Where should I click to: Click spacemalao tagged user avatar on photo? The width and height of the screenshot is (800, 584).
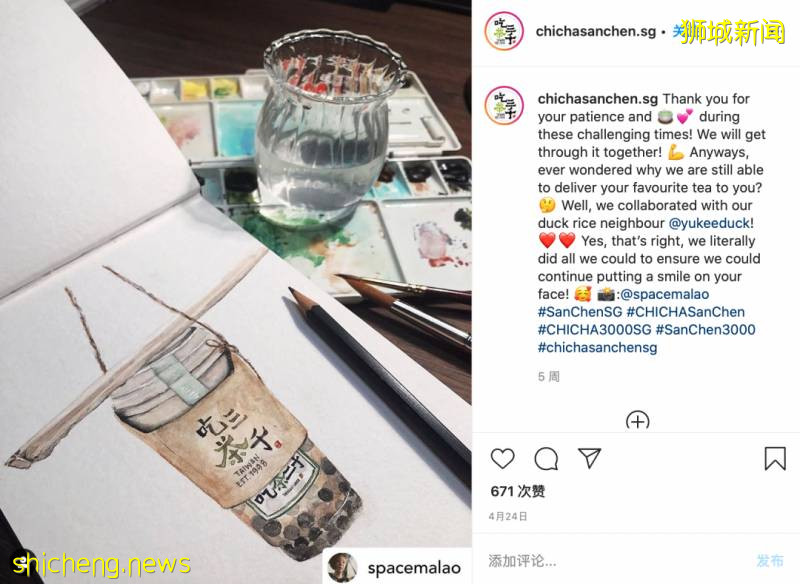[x=342, y=568]
